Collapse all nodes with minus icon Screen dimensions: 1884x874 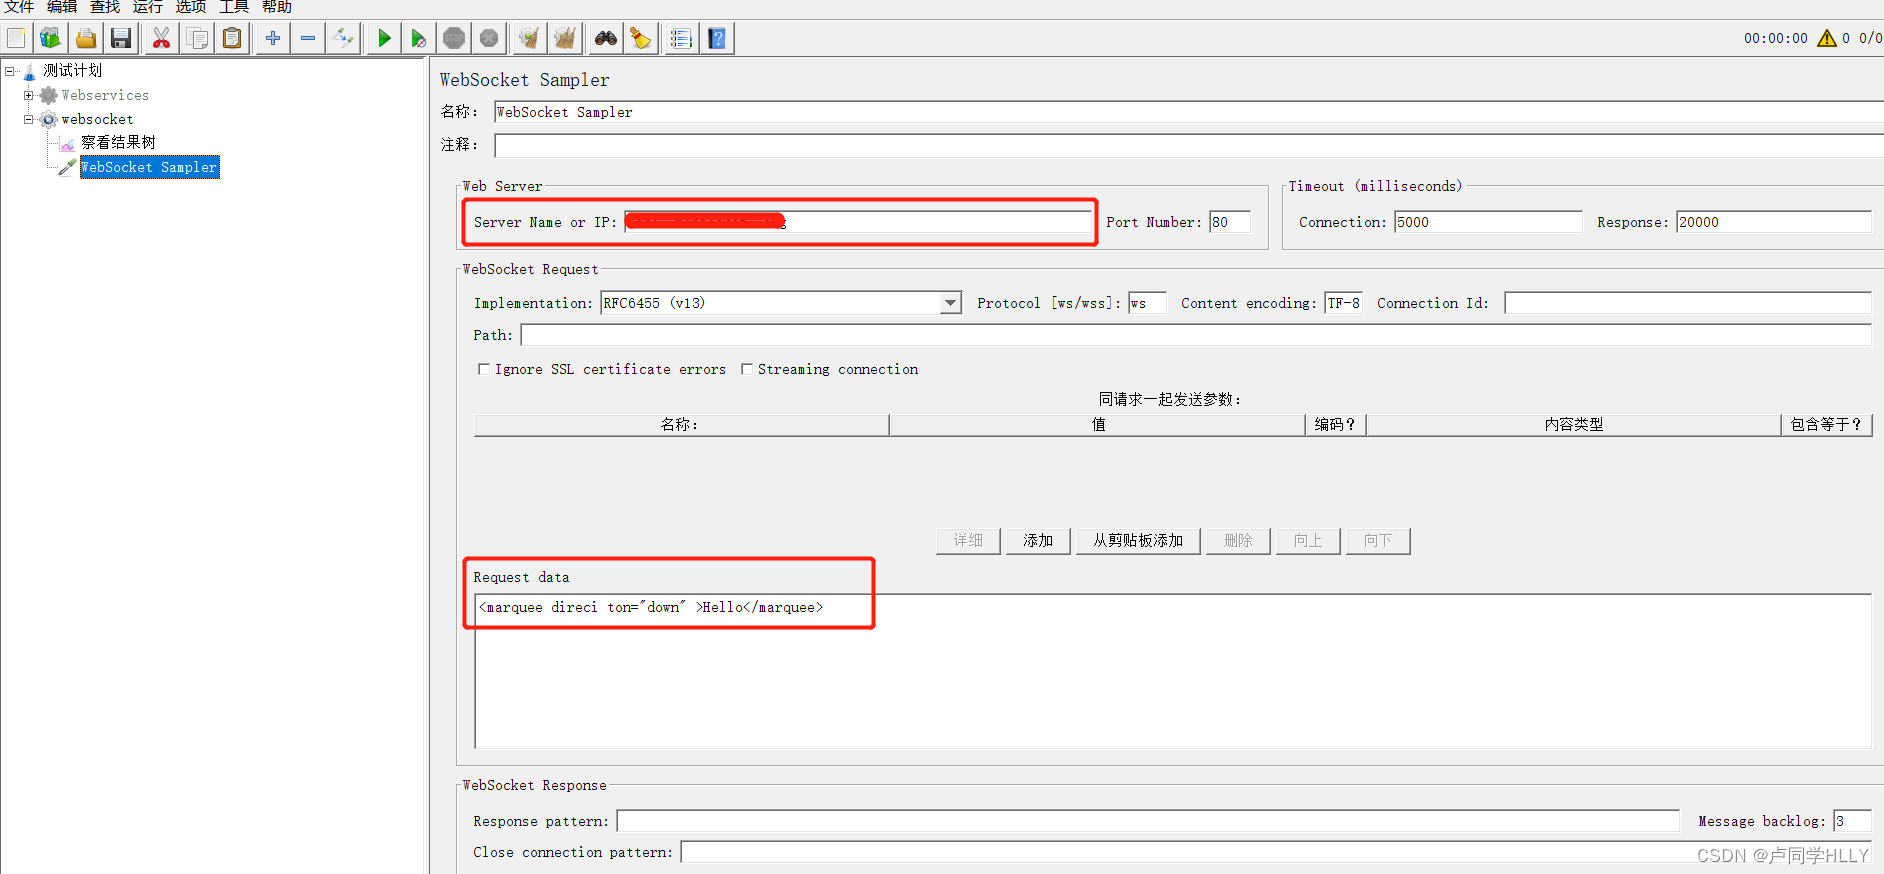click(308, 39)
